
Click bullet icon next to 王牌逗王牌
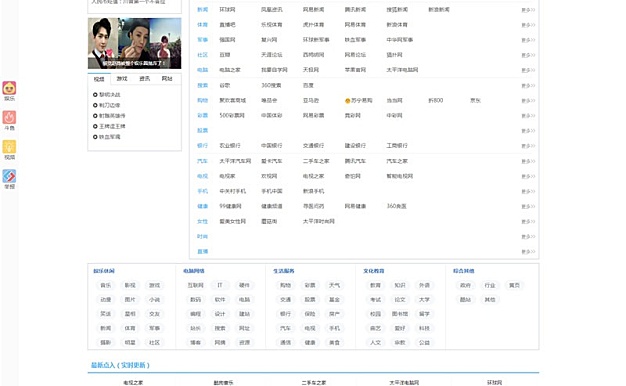tap(95, 126)
